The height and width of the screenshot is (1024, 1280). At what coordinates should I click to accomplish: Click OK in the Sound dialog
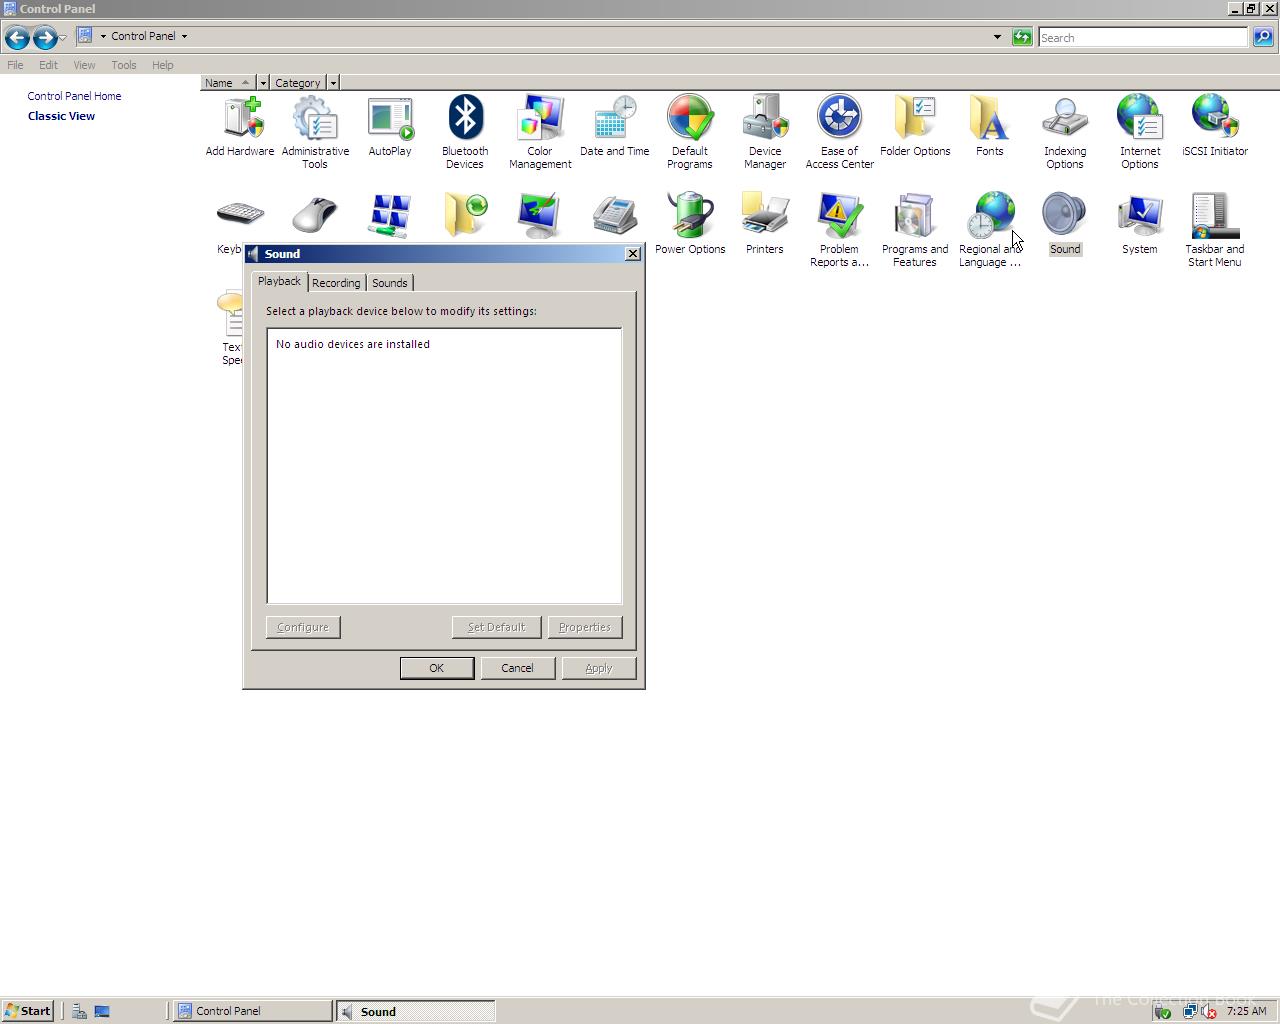click(437, 668)
